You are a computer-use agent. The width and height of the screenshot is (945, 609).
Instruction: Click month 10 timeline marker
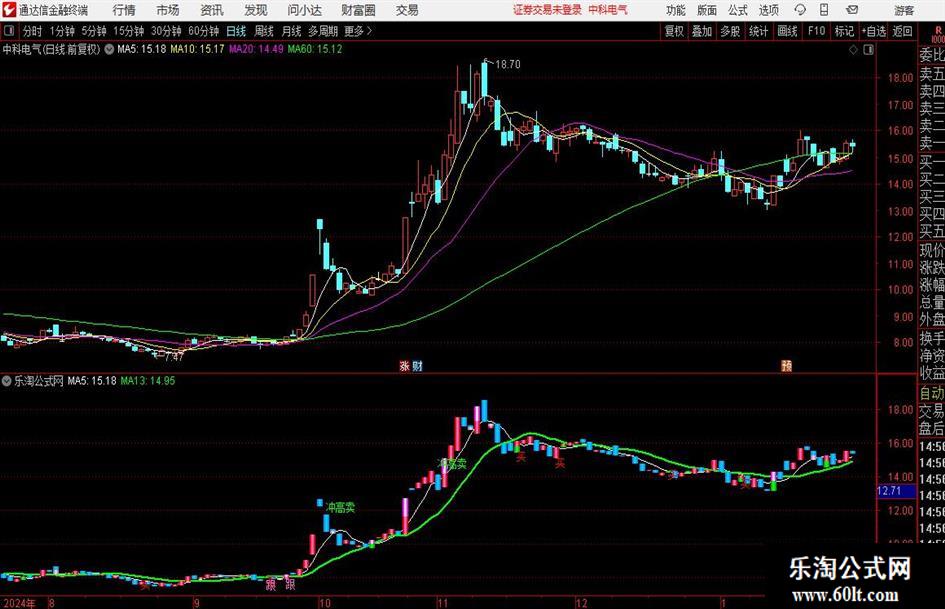[x=325, y=603]
